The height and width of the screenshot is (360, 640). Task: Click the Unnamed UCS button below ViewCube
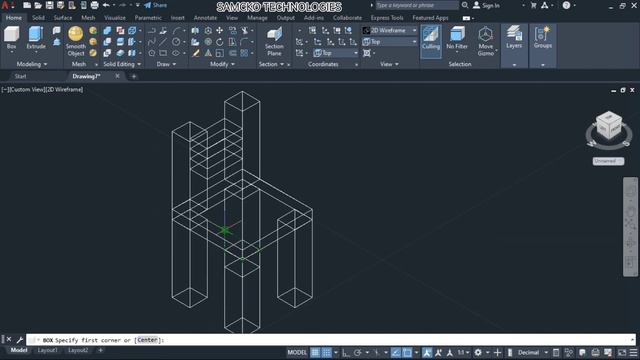(x=608, y=161)
